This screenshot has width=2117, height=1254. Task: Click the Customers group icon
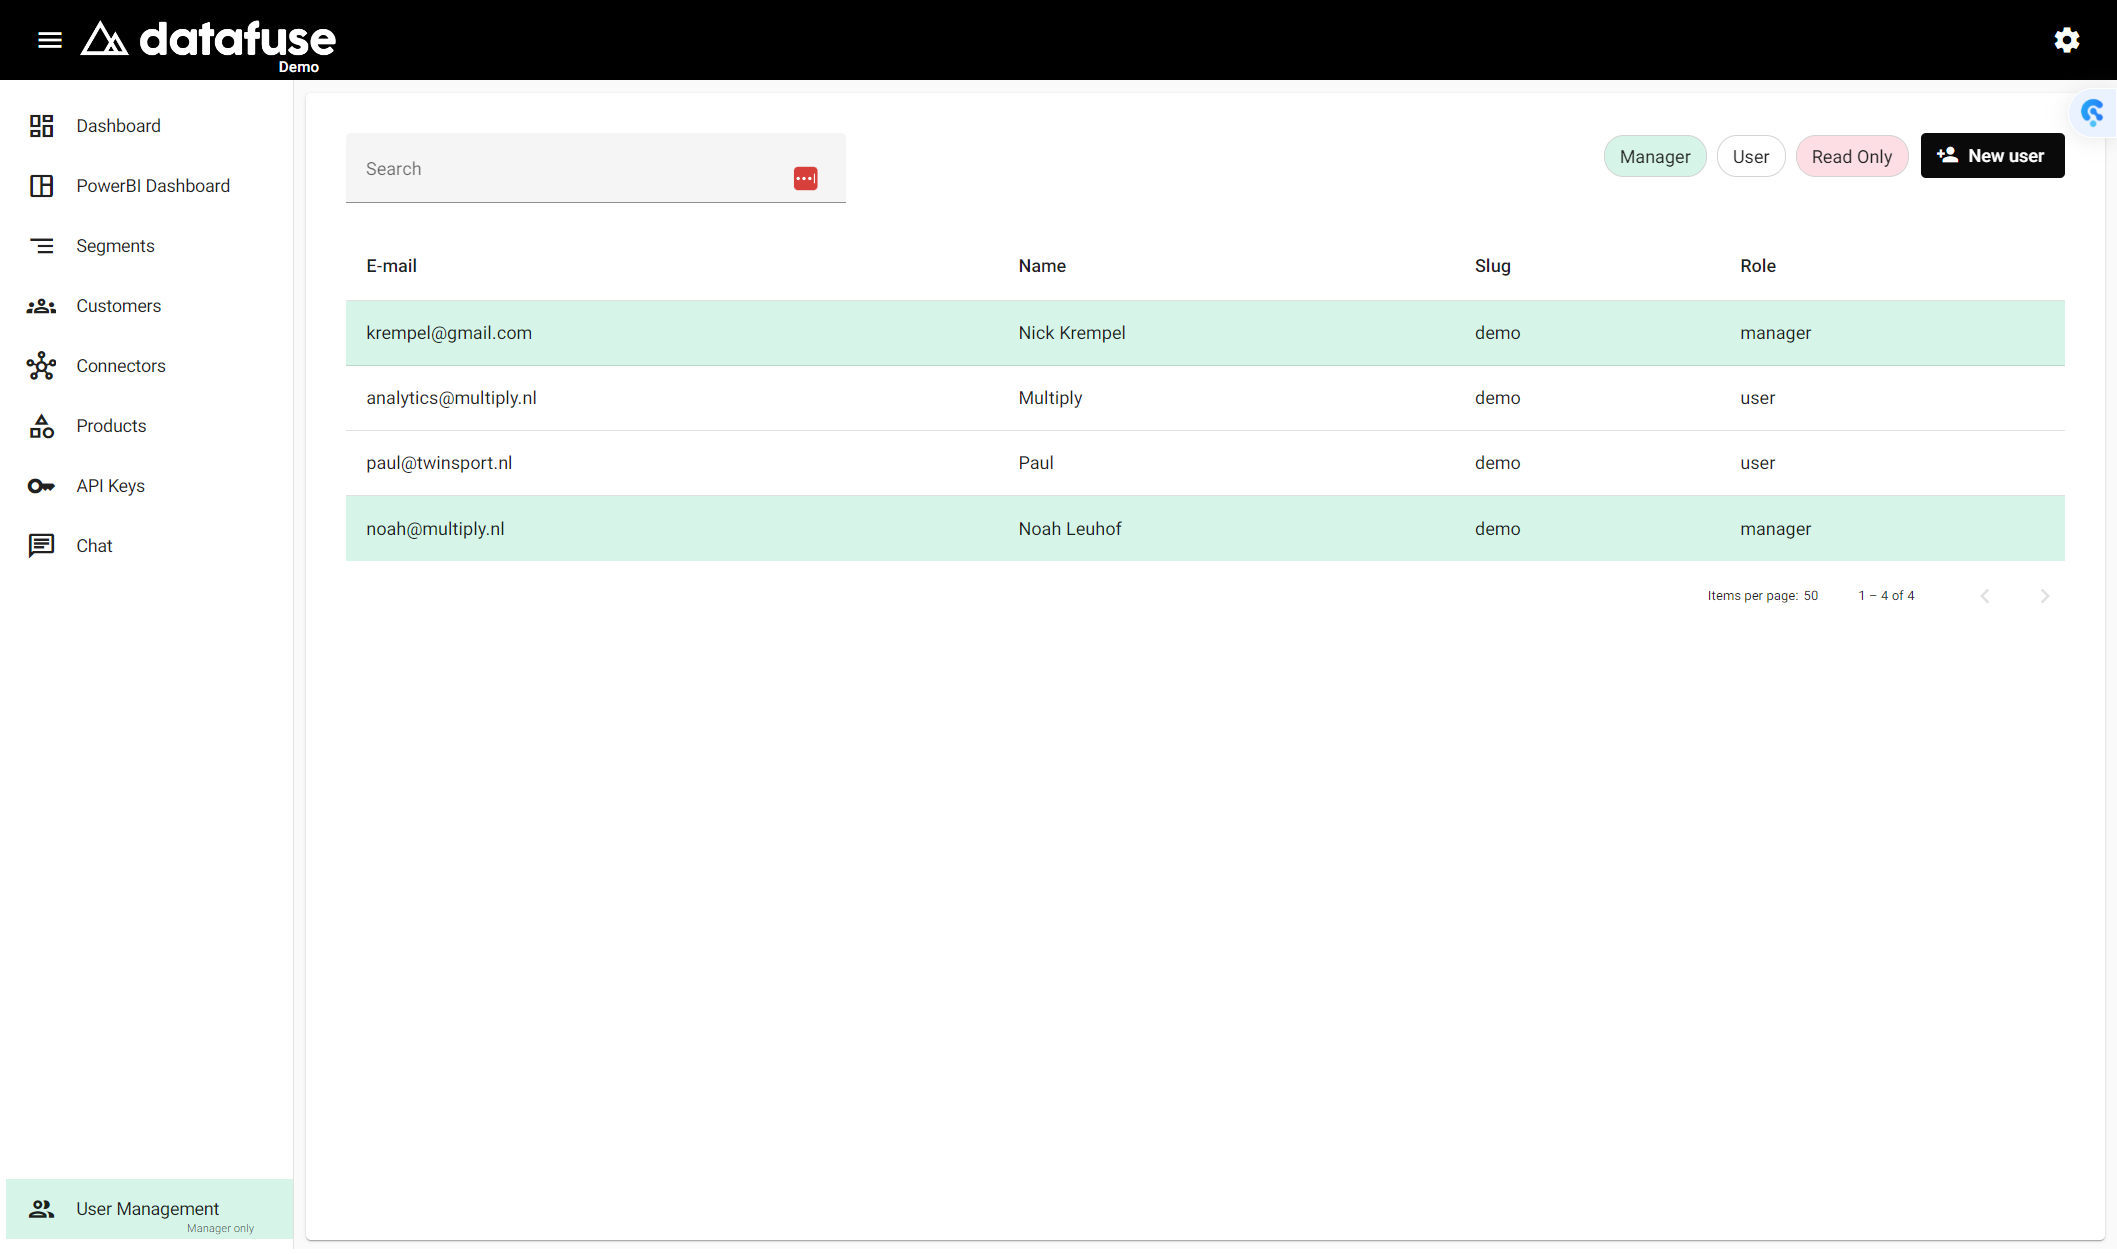point(41,306)
